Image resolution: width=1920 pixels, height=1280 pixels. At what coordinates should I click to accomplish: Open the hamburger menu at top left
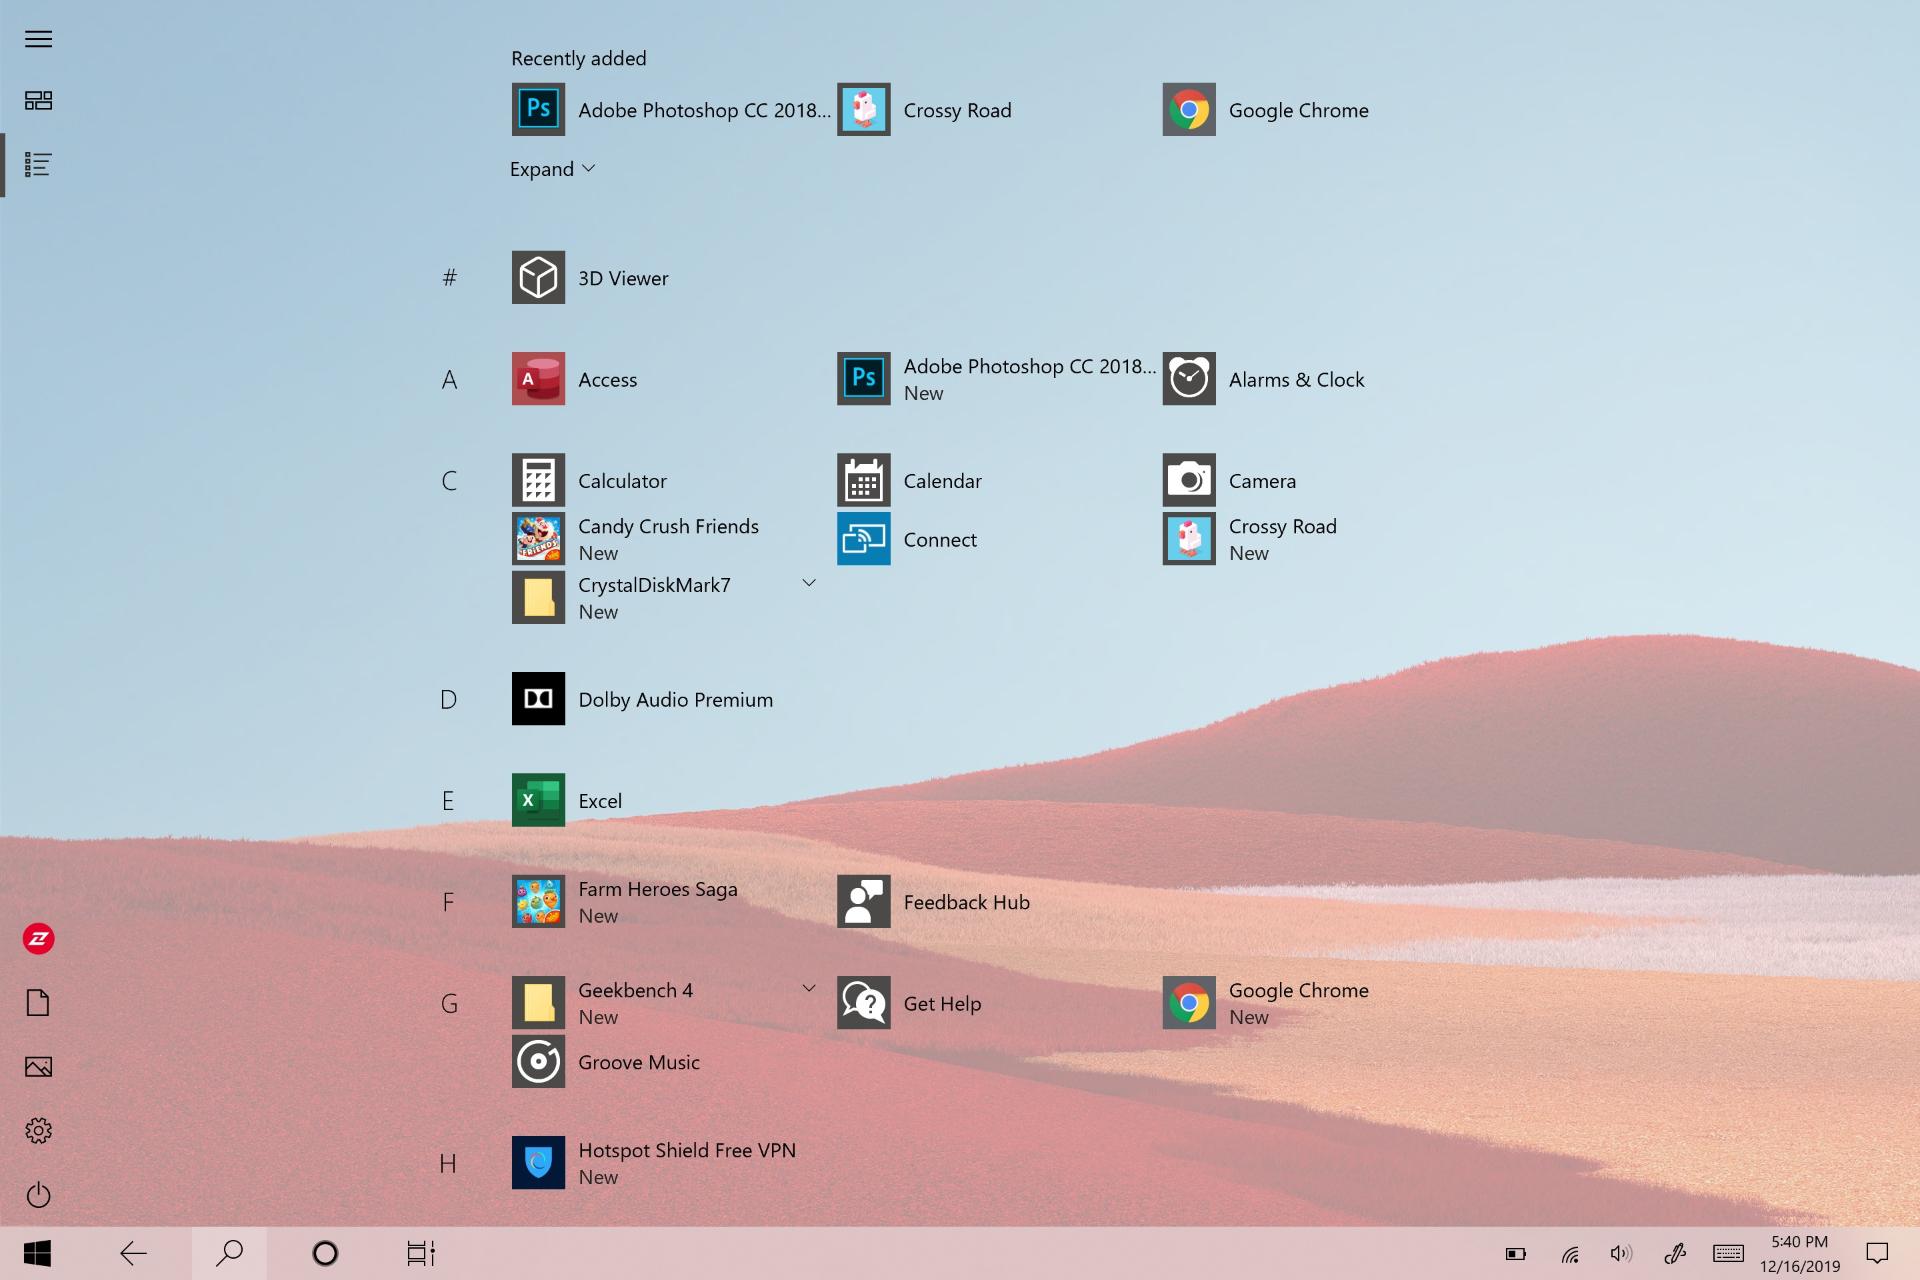click(x=38, y=39)
